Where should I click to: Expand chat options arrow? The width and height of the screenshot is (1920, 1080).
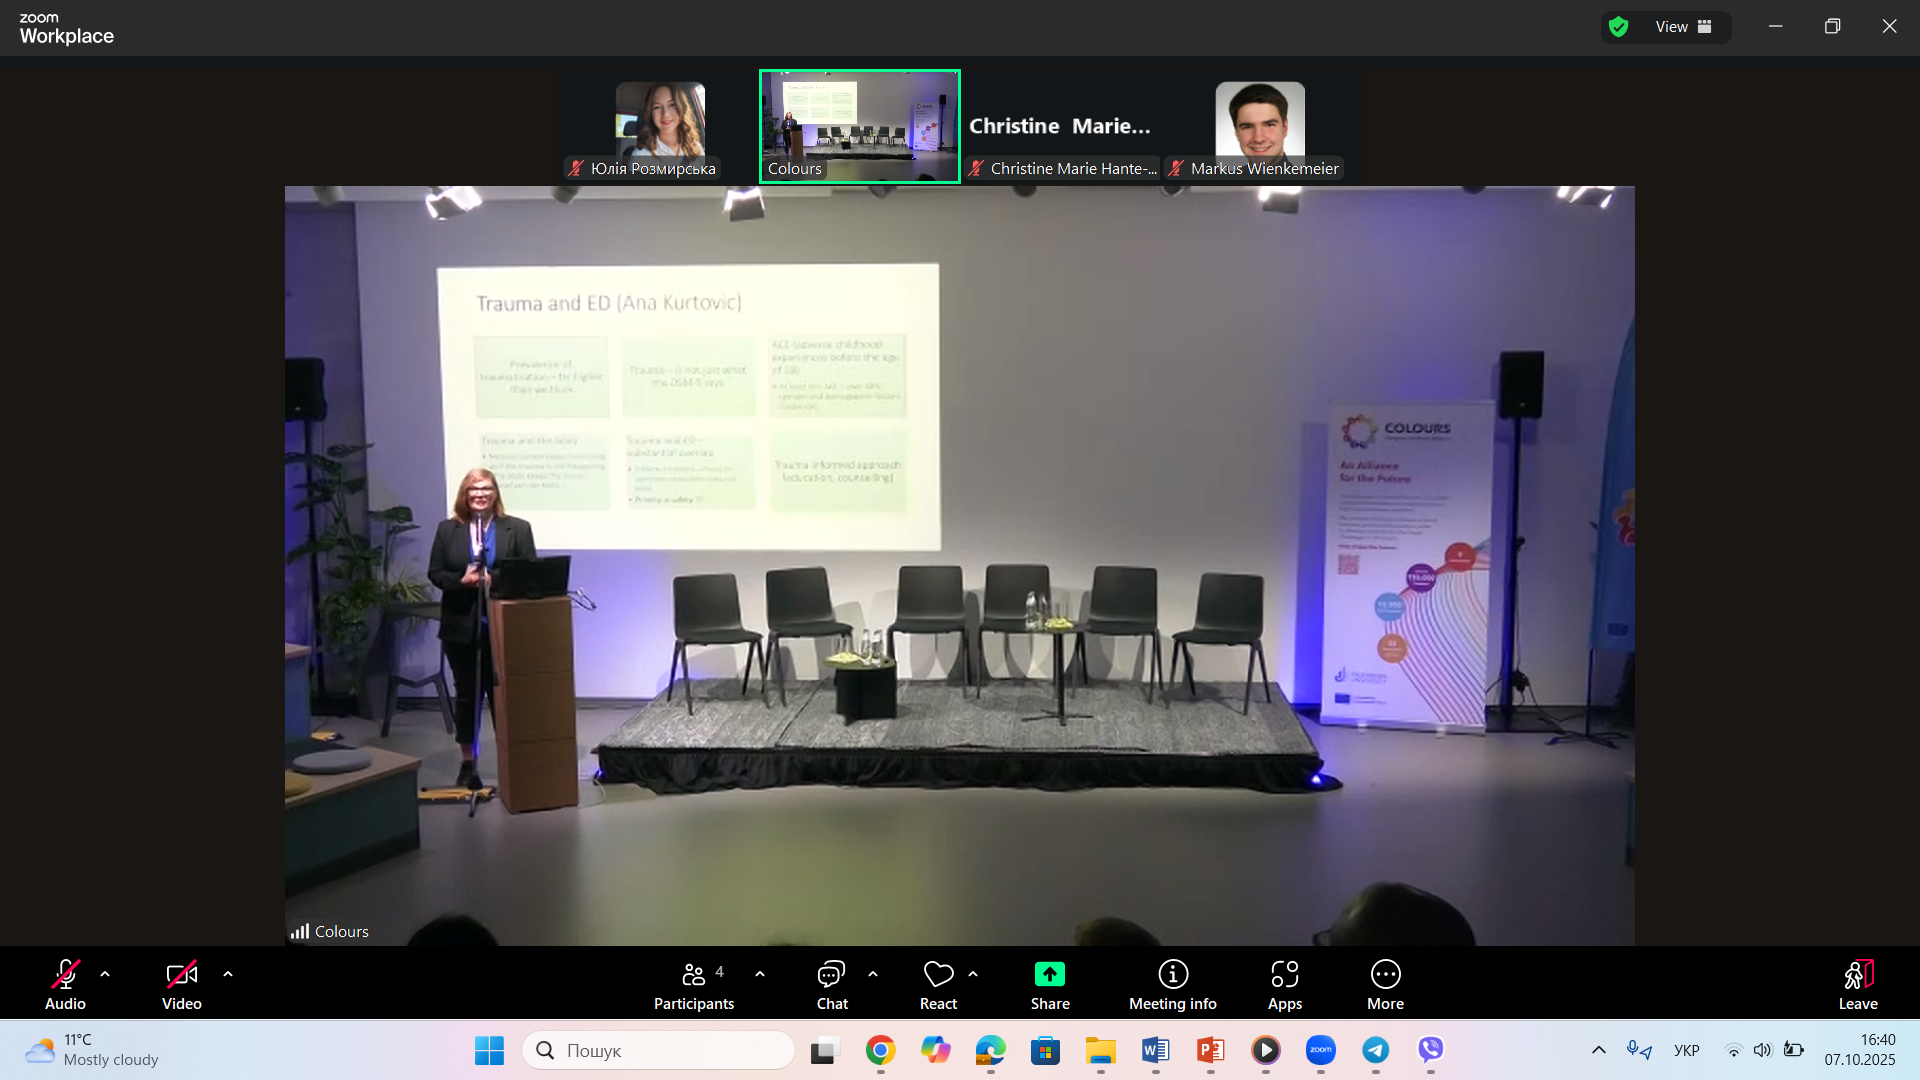pyautogui.click(x=873, y=974)
